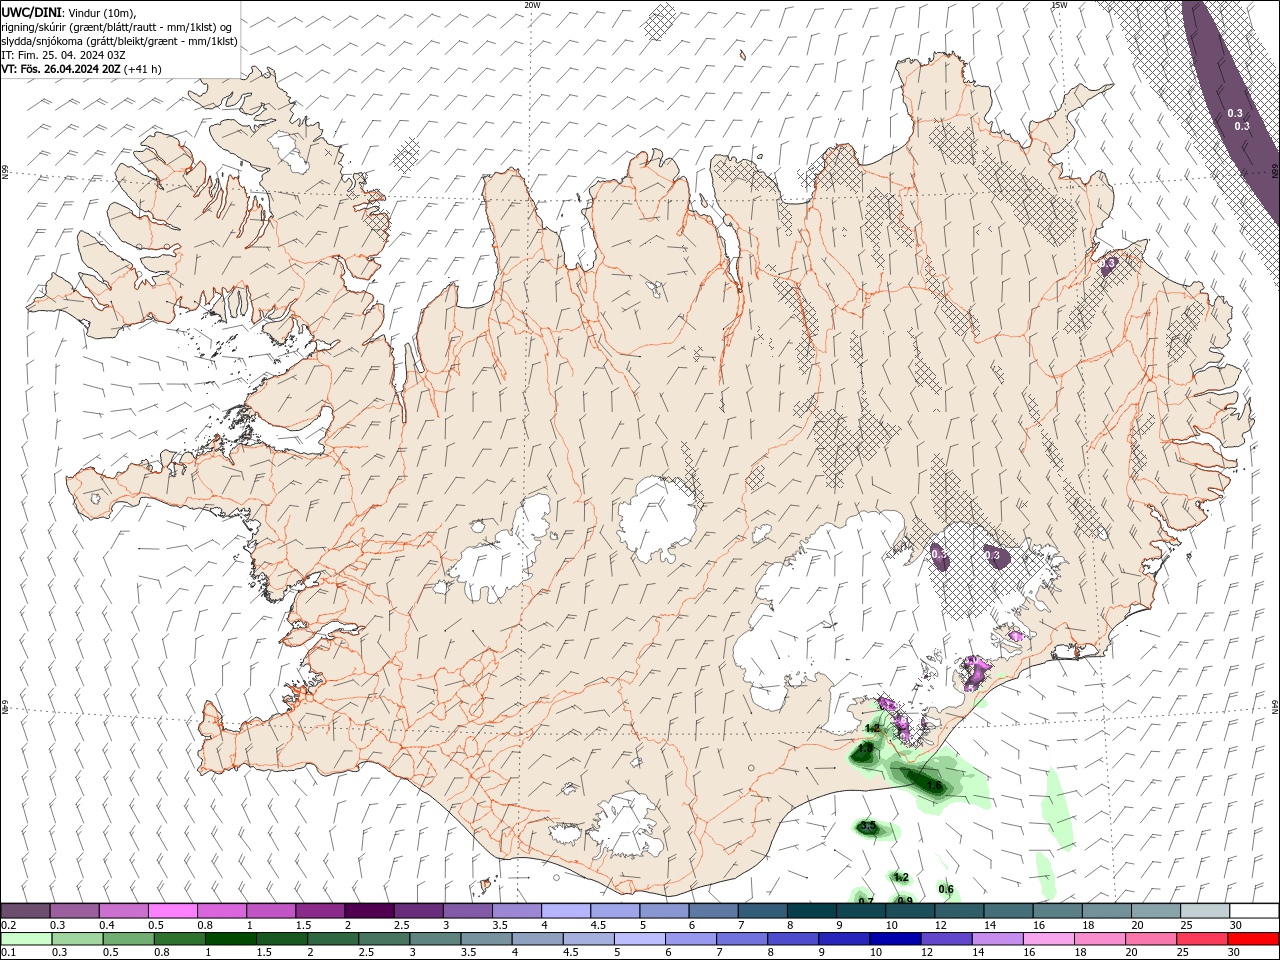Pick the snow scale swatch between 4 and 4.5
Viewport: 1280px width, 960px height.
[x=565, y=911]
